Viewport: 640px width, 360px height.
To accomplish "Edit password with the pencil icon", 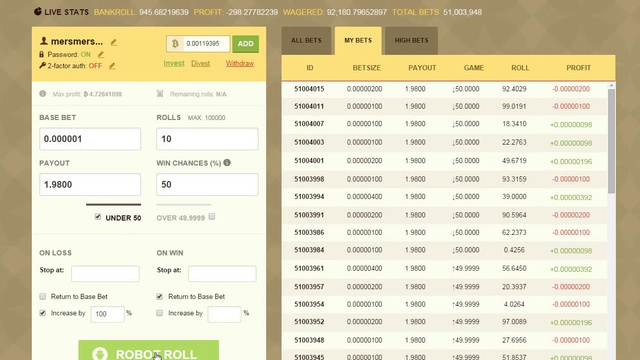I will 101,54.
